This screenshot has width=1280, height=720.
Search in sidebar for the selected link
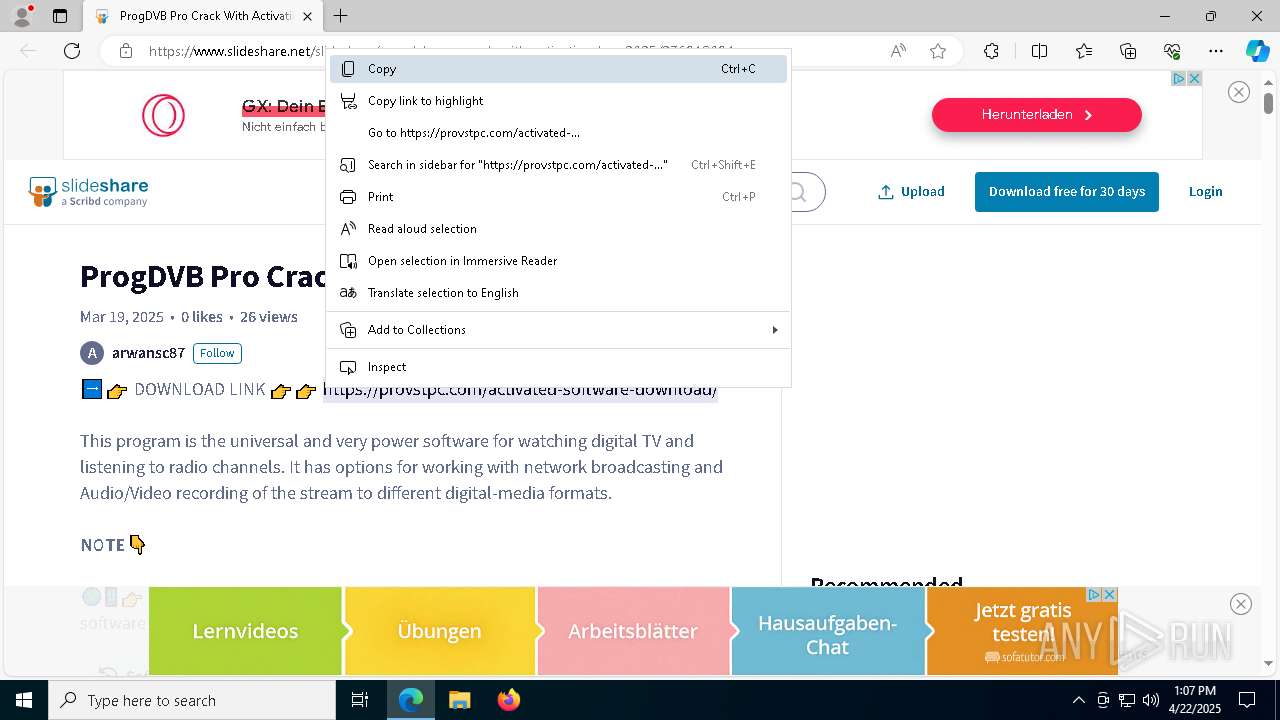[x=558, y=165]
